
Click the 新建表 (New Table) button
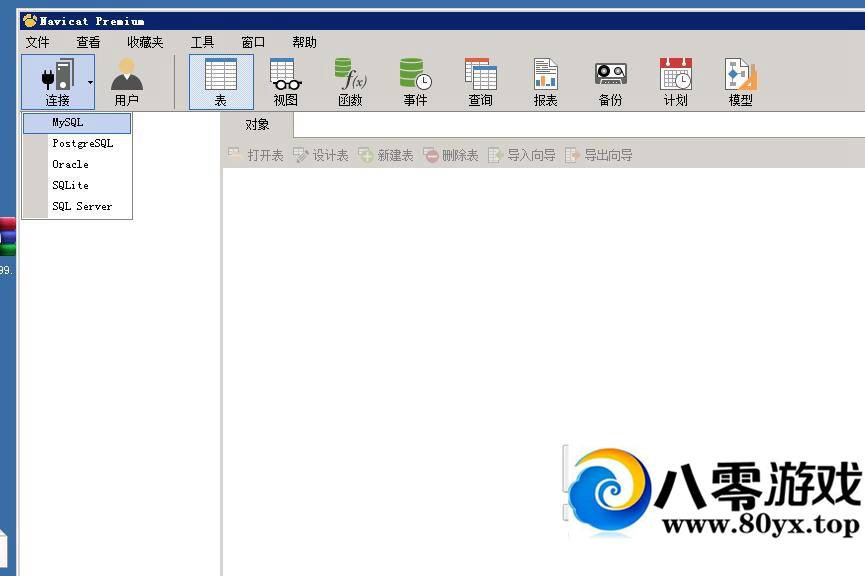(x=386, y=155)
